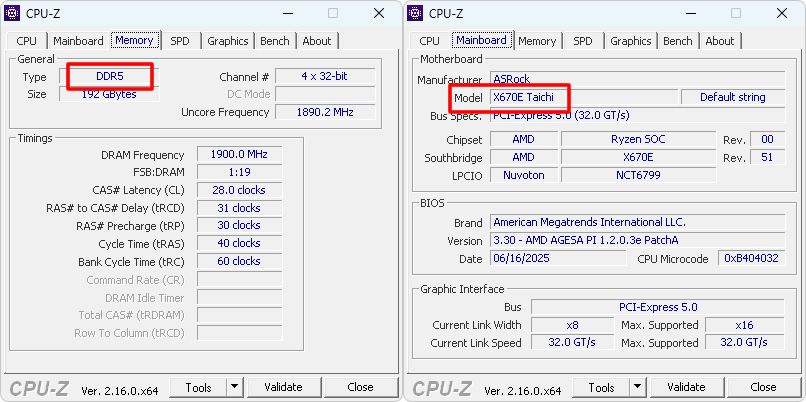Screen dimensions: 806x402
Task: Click CPU-Z app icon in right window title bar
Action: click(x=415, y=13)
